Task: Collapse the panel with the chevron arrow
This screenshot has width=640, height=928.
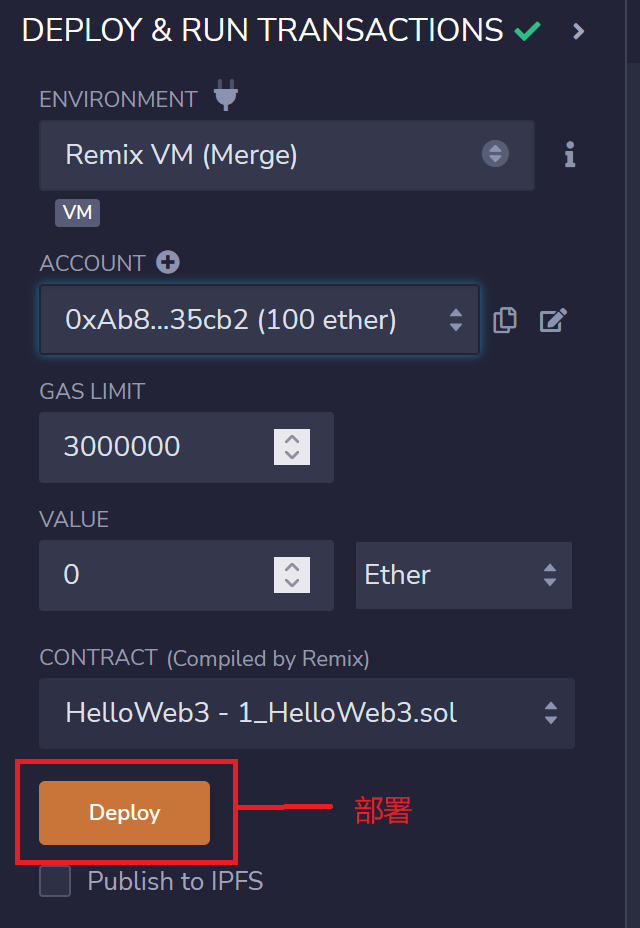Action: pyautogui.click(x=578, y=32)
